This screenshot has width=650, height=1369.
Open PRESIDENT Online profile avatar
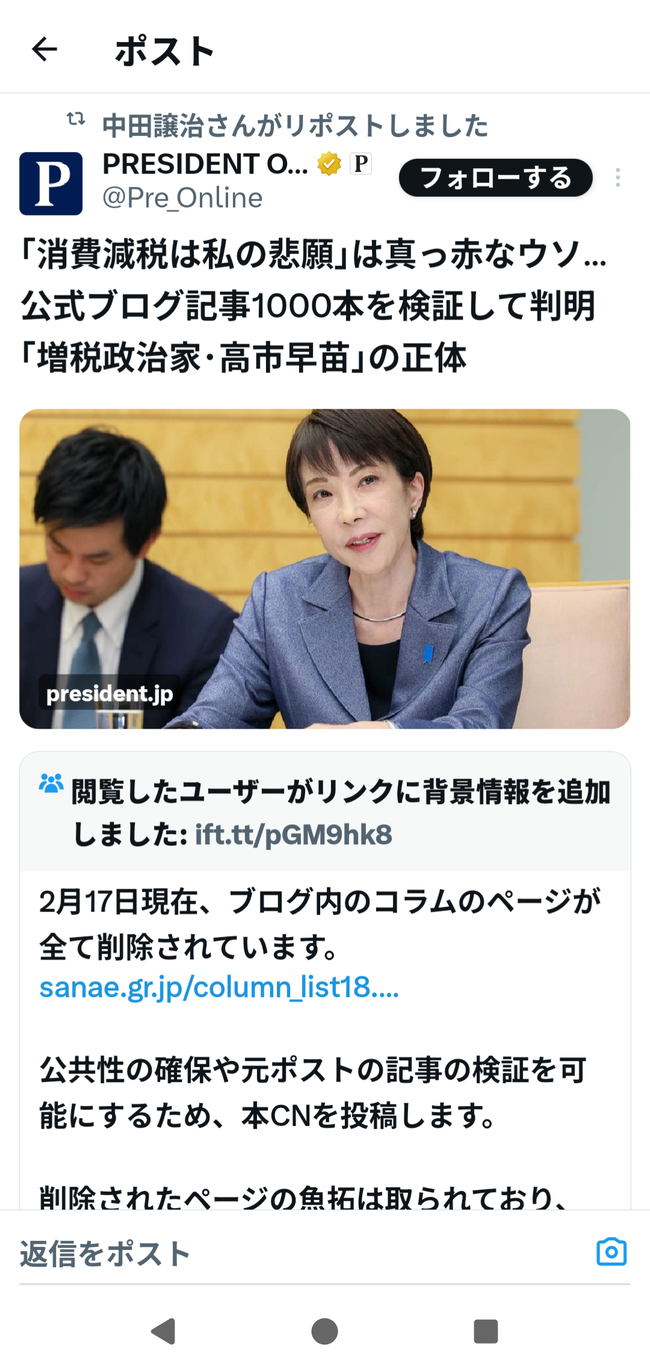[51, 183]
